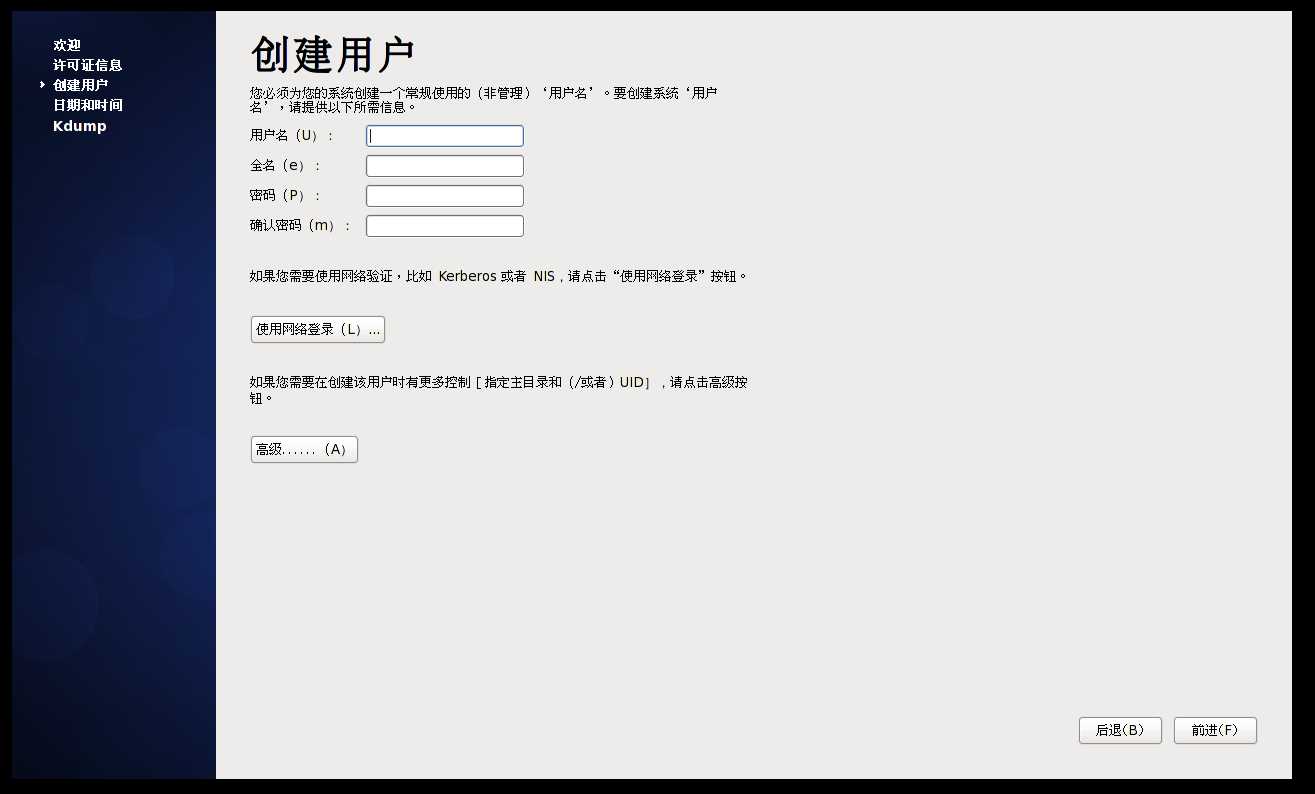Image resolution: width=1315 pixels, height=794 pixels.
Task: Click the 全名 (Full name) input field
Action: point(444,165)
